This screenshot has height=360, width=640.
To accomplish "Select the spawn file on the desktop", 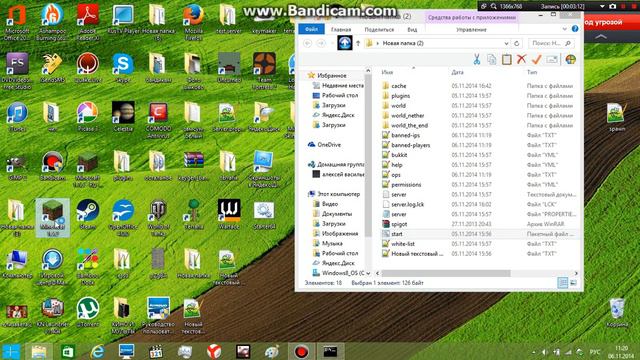I will (x=617, y=117).
